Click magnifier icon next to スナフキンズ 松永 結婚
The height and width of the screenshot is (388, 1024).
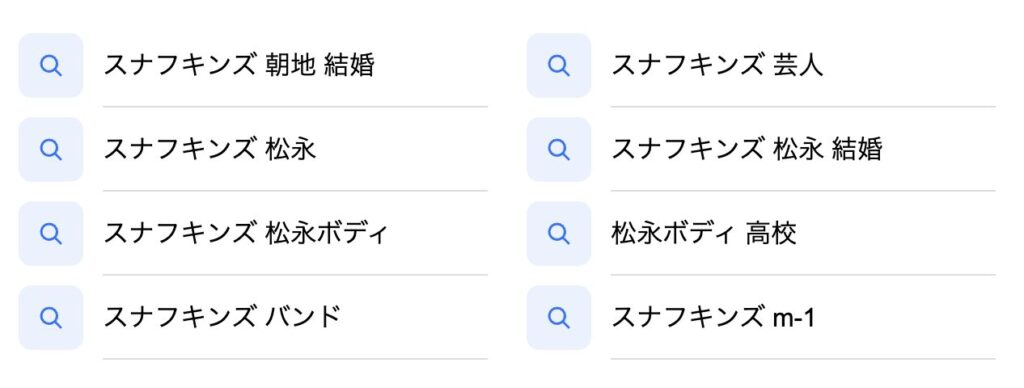coord(559,150)
